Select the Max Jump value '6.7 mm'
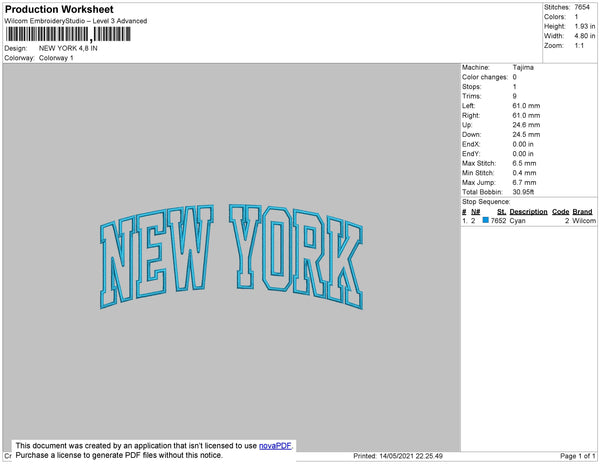 (x=524, y=182)
